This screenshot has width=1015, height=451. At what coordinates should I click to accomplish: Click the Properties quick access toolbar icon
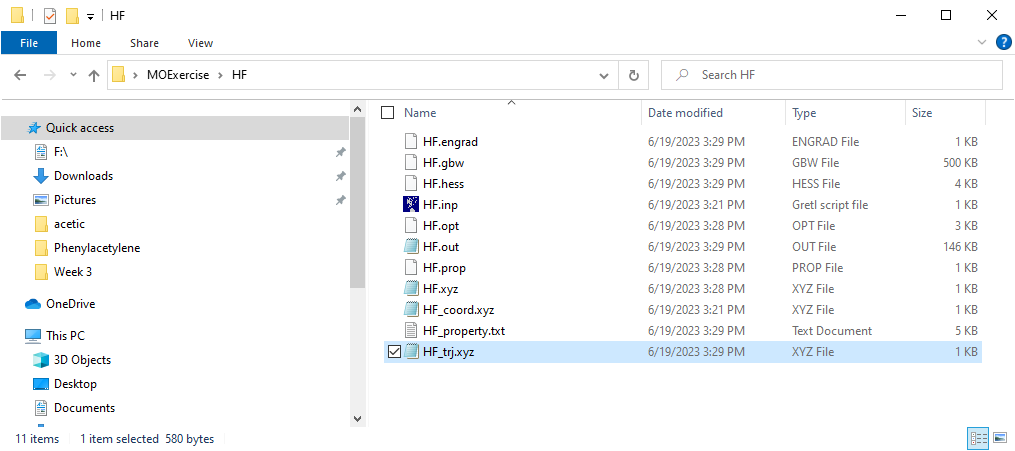coord(50,15)
